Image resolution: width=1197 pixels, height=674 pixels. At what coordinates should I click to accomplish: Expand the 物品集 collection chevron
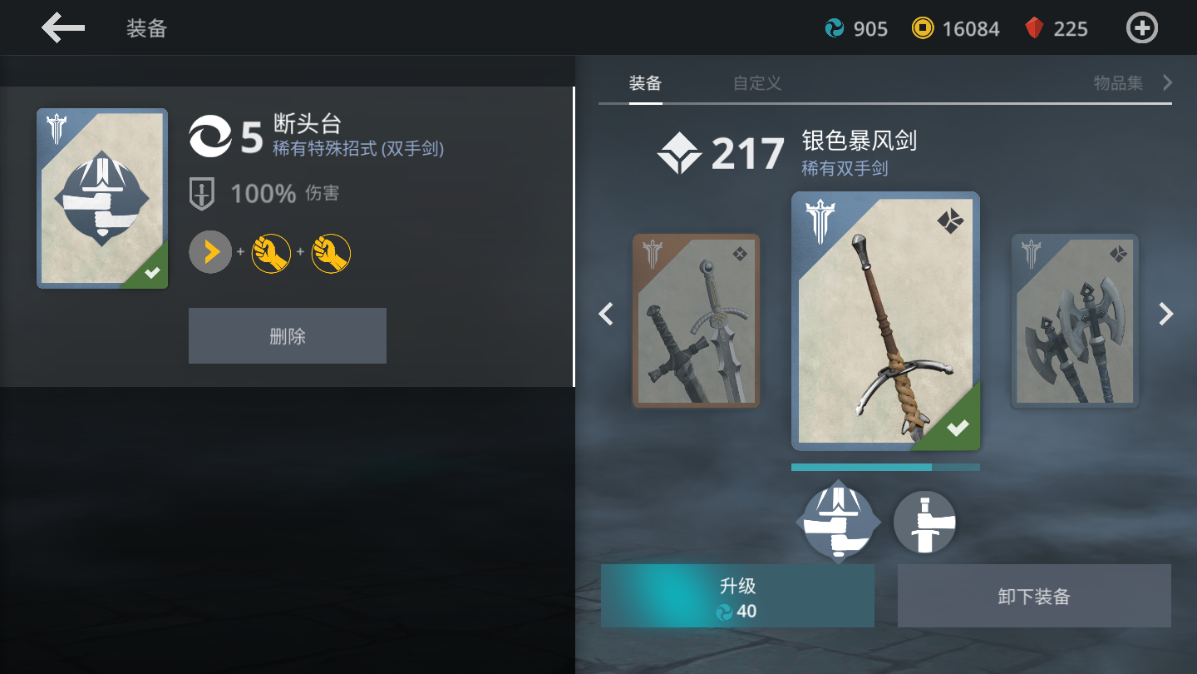point(1167,82)
